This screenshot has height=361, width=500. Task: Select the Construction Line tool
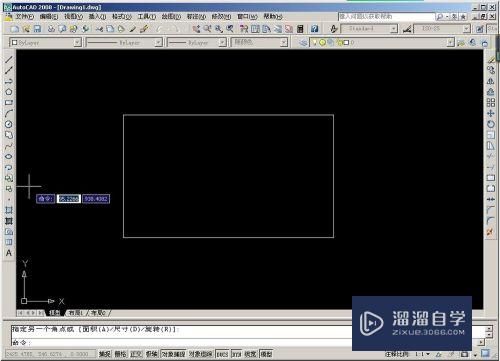click(9, 70)
